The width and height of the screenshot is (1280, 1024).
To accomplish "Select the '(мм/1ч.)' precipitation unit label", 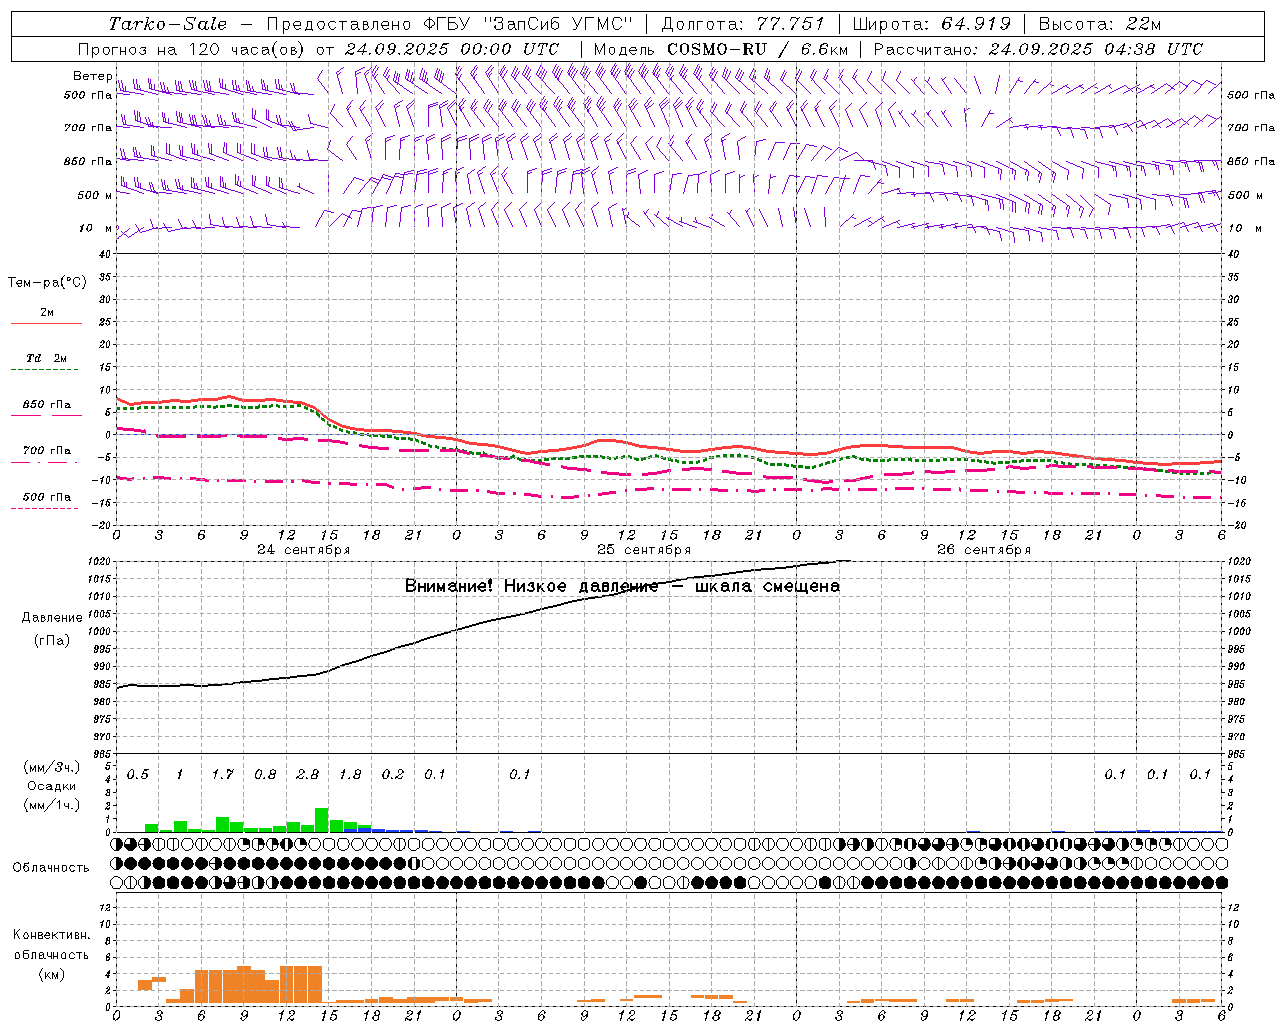I will click(51, 805).
